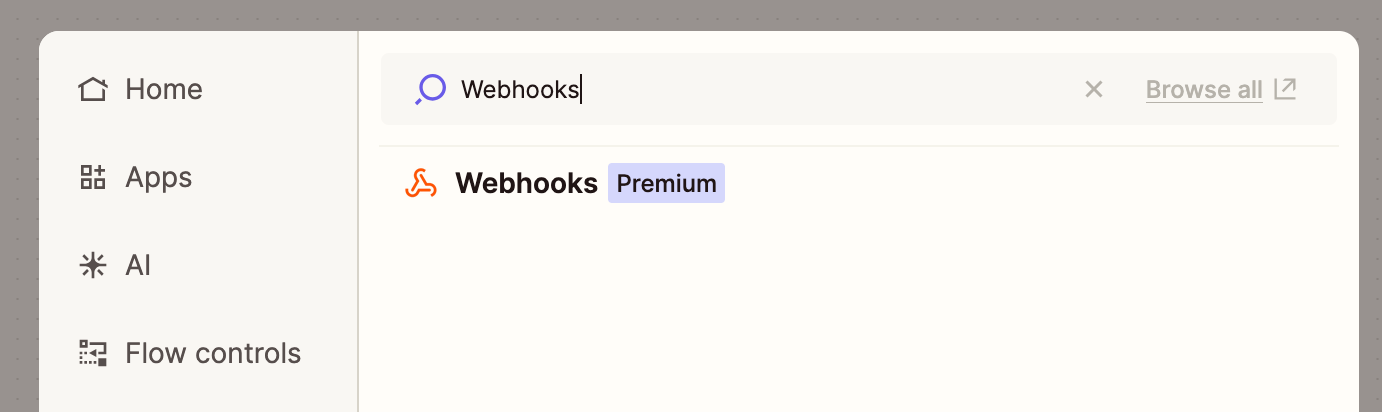Open the Flow controls category
The image size is (1382, 412).
(212, 354)
